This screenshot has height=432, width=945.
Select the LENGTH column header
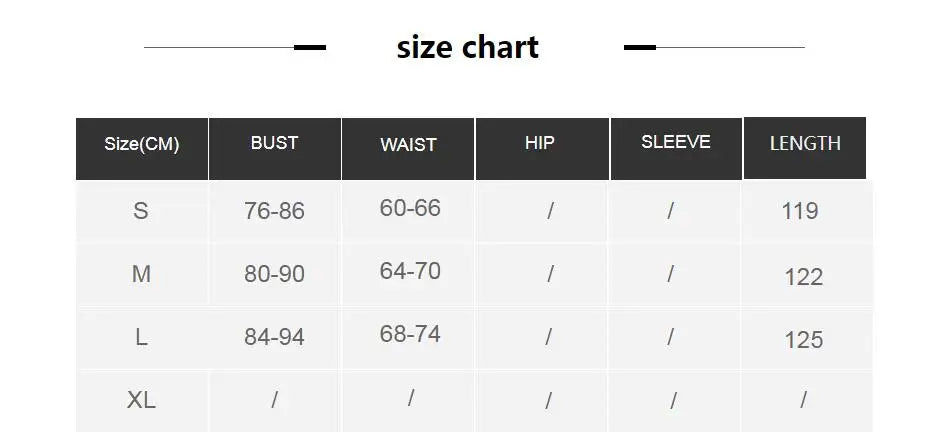coord(805,148)
